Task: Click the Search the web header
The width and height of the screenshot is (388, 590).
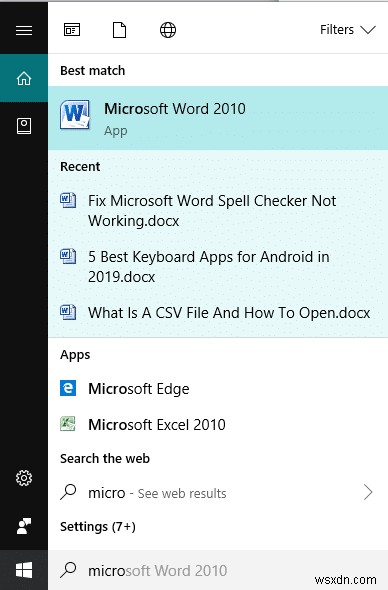Action: [x=105, y=458]
